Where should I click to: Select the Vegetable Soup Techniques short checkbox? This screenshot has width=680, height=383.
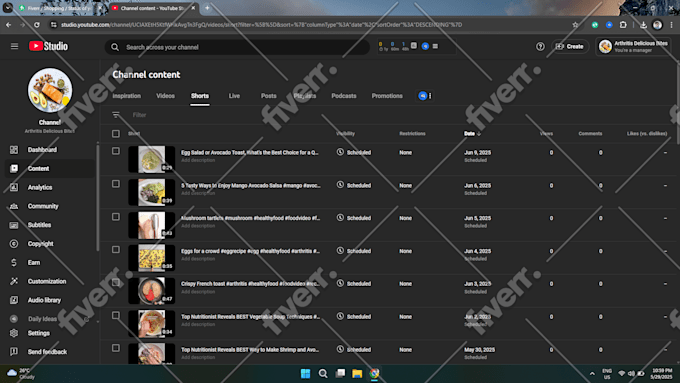pyautogui.click(x=116, y=315)
